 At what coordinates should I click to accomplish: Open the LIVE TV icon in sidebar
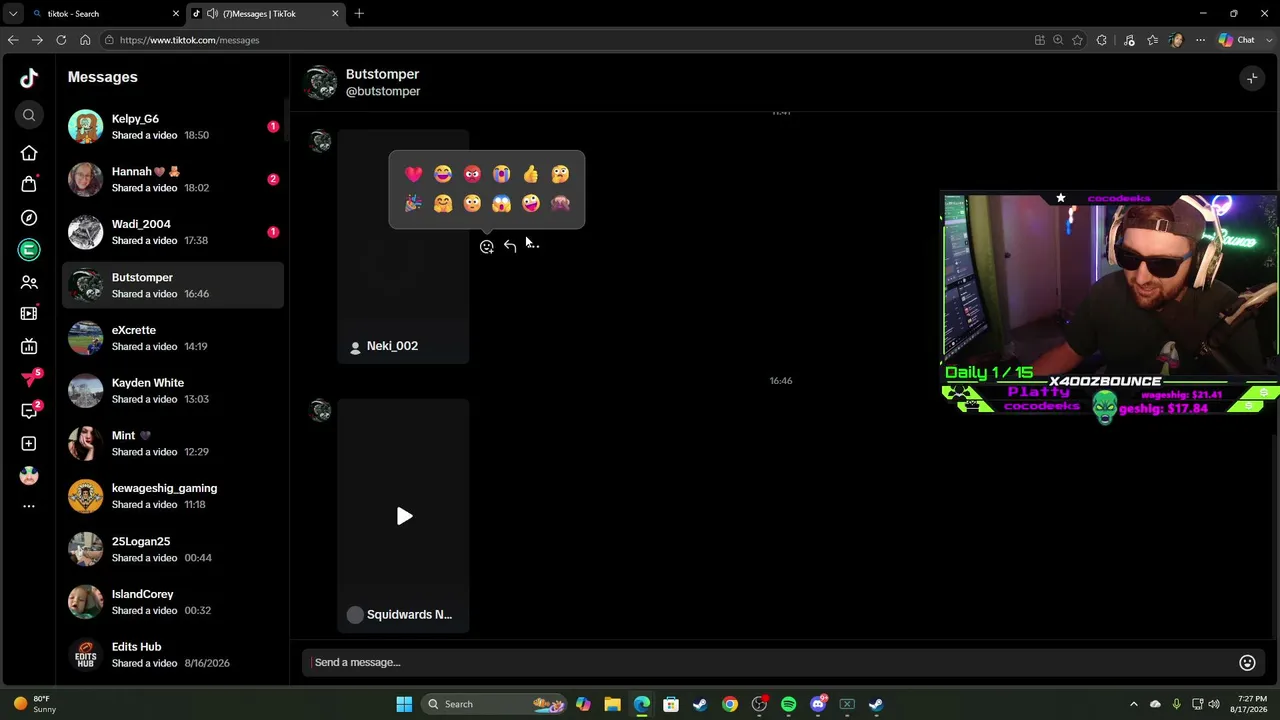[29, 346]
